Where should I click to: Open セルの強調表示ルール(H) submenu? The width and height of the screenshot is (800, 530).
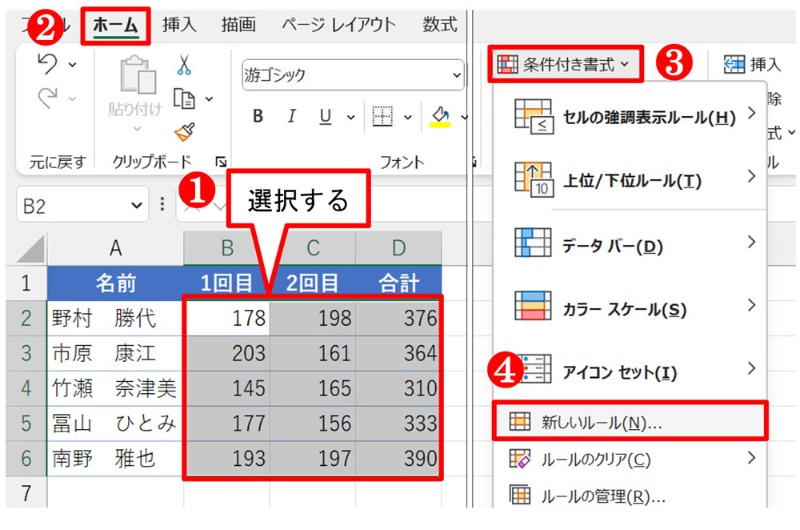(x=630, y=117)
